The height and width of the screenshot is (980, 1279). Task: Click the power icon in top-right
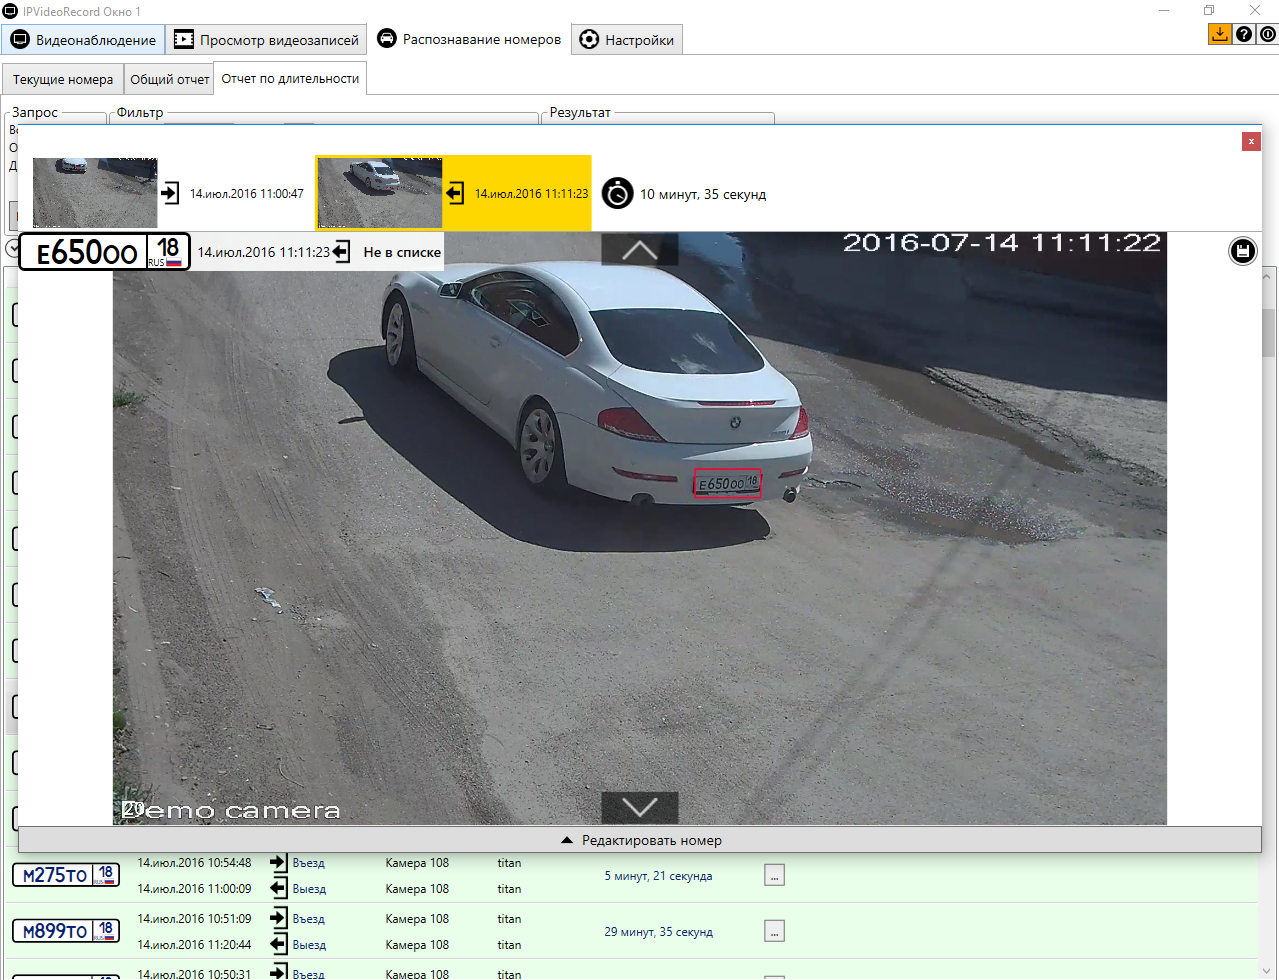(x=1267, y=34)
